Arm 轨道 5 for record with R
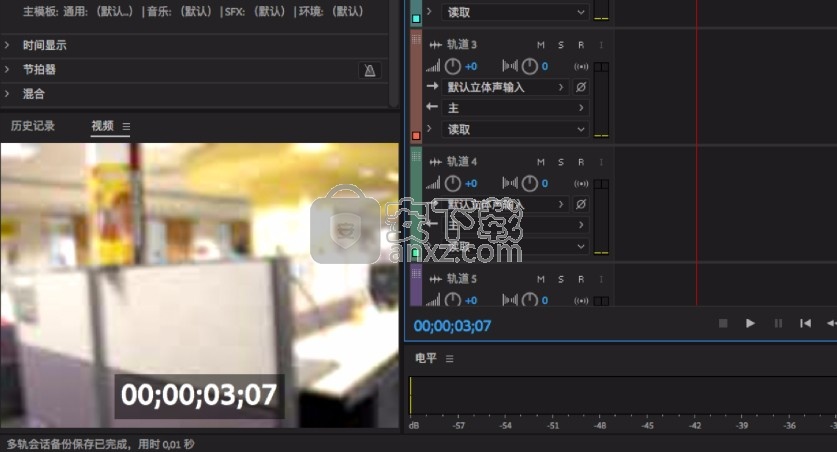The image size is (837, 452). [581, 280]
